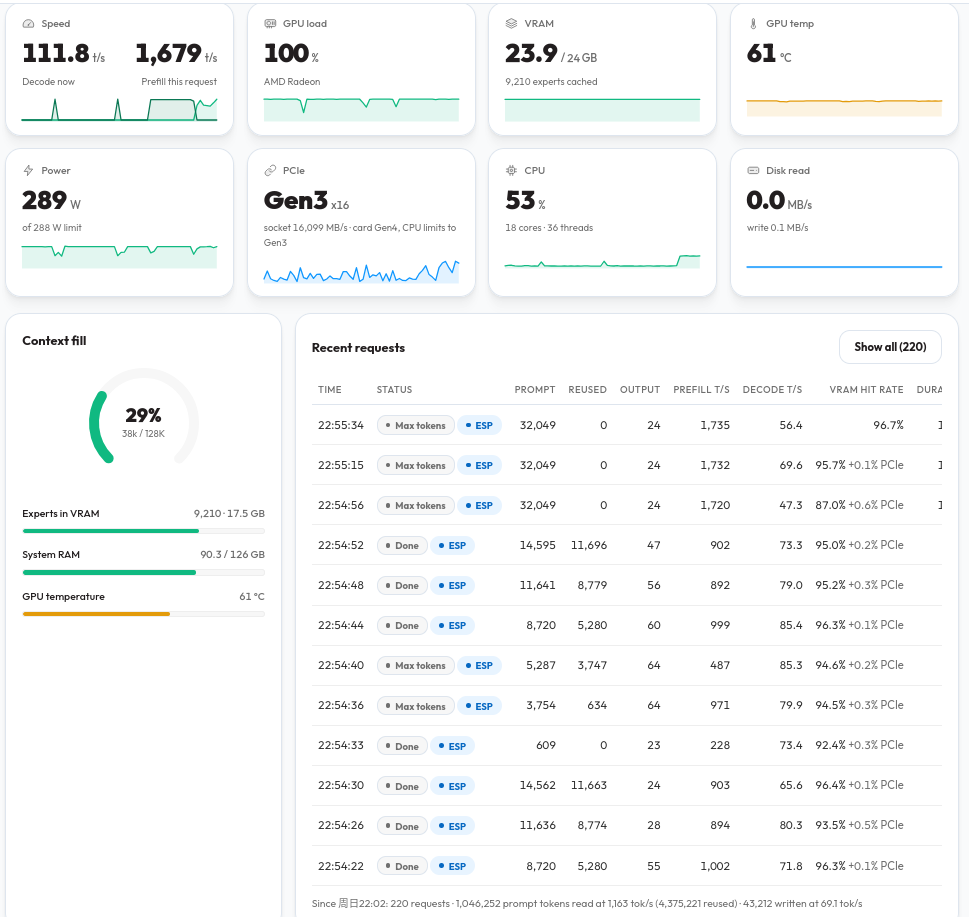
Task: Select the 22:54:26 timestamp cell
Action: pos(341,826)
